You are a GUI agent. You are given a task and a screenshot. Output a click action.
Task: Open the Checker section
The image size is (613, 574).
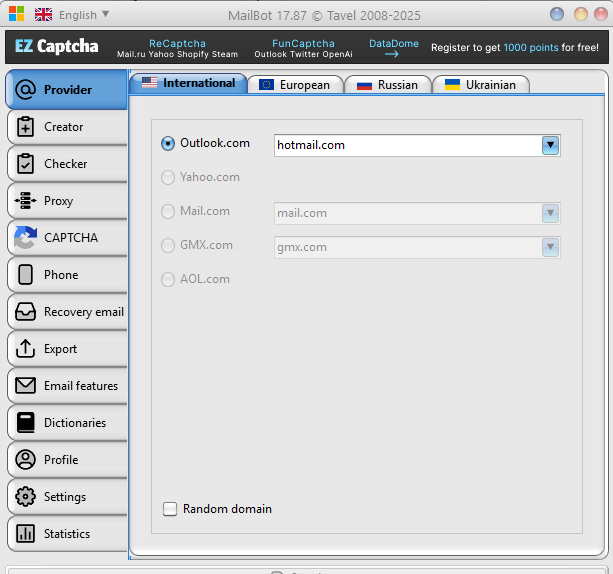pyautogui.click(x=67, y=163)
